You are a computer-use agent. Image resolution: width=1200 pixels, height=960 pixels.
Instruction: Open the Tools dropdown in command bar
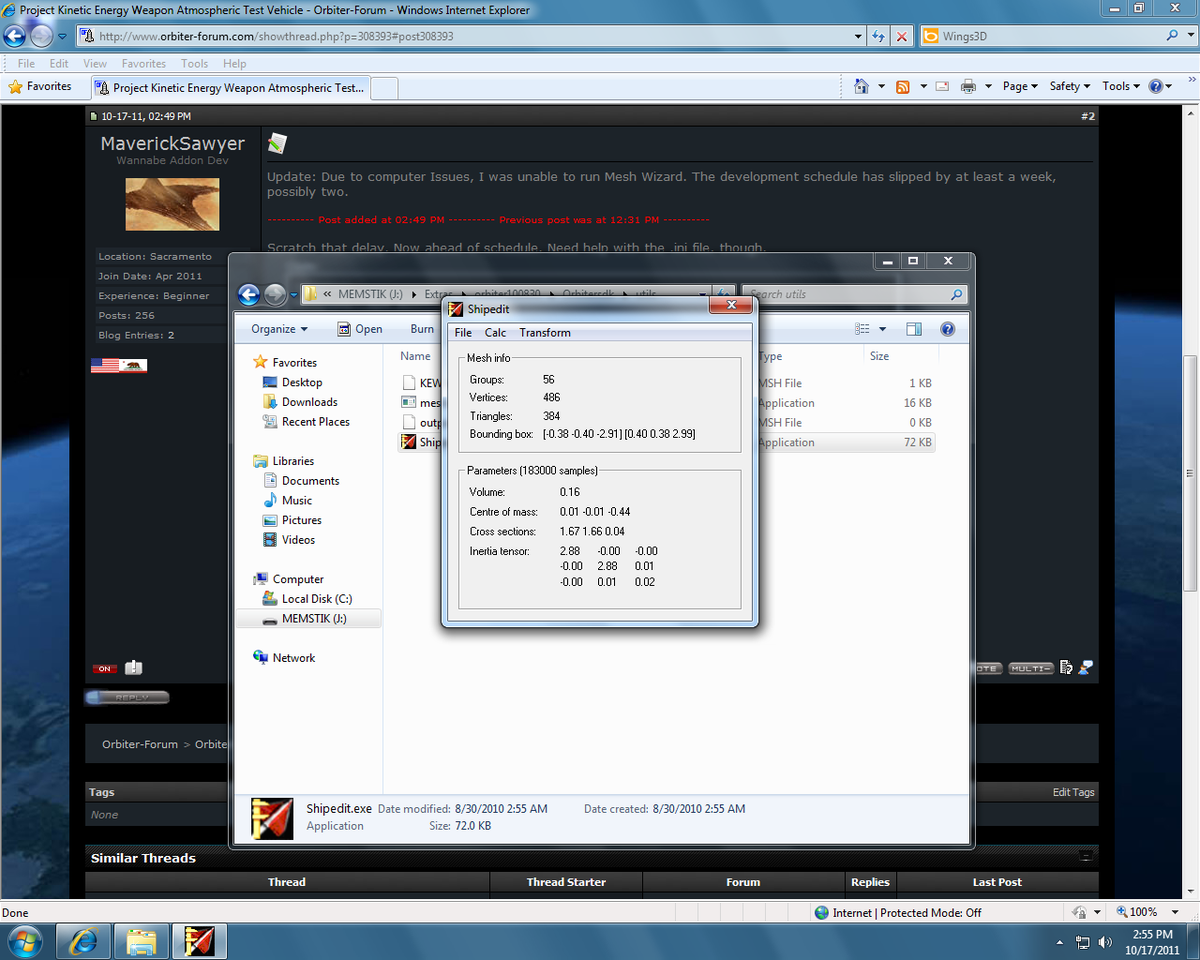click(x=1121, y=87)
